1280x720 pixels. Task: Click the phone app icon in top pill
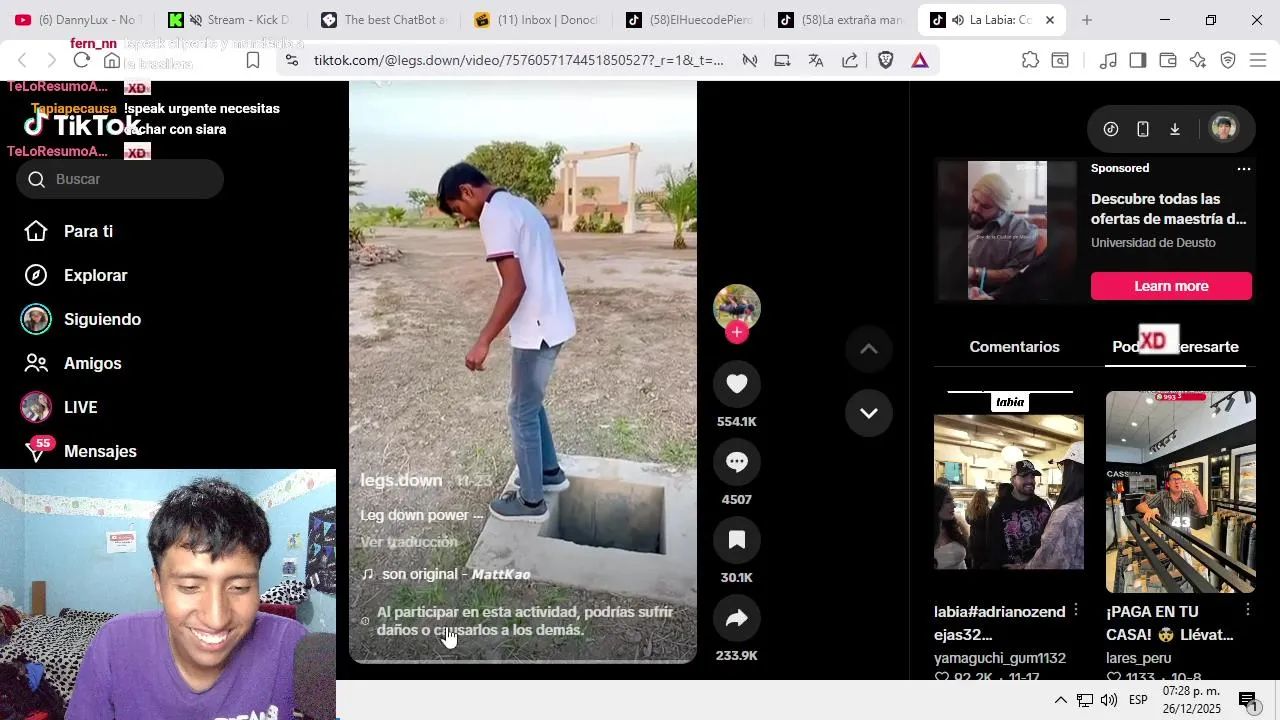click(1143, 129)
